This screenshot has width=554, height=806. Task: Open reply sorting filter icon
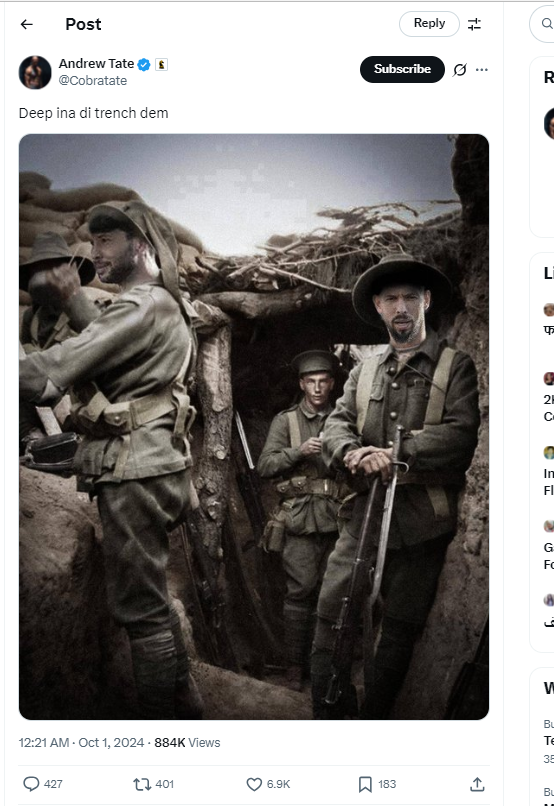(x=474, y=24)
